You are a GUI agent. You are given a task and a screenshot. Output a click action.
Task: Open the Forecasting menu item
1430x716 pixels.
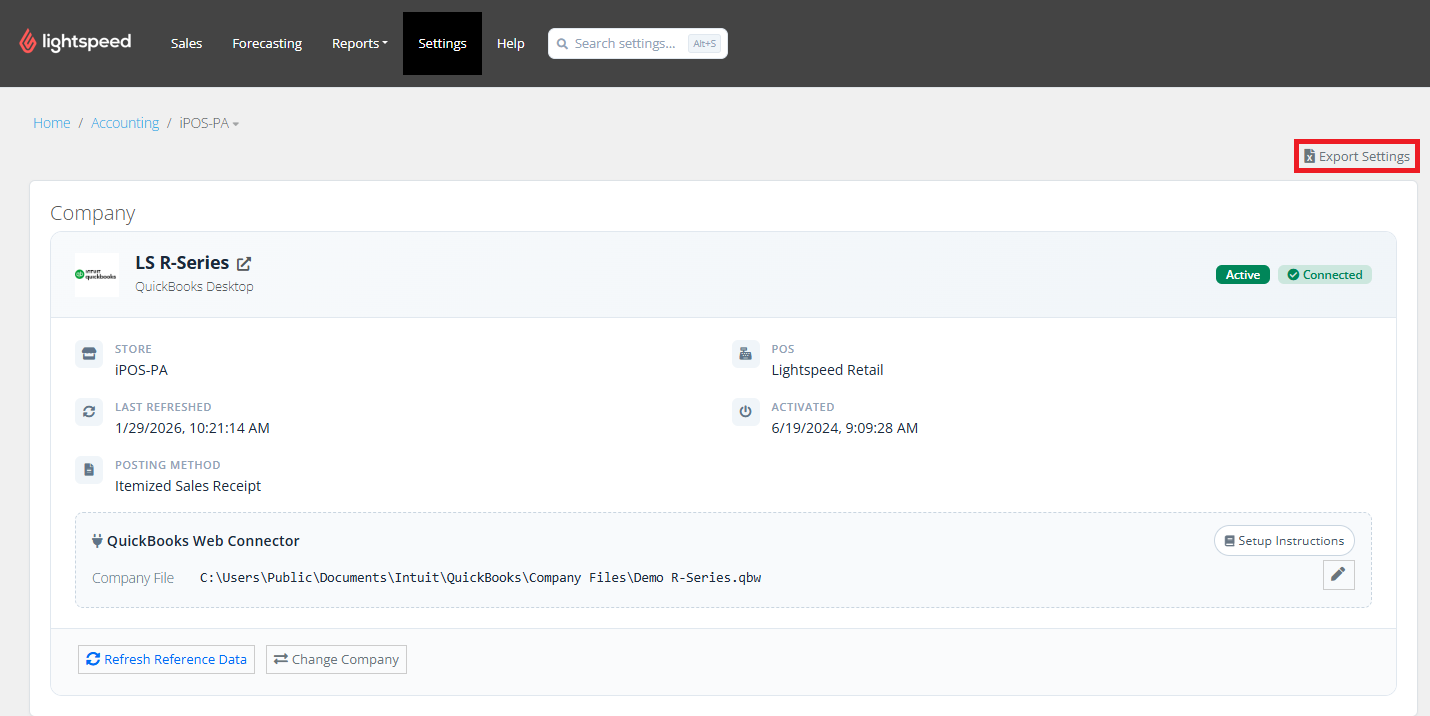pyautogui.click(x=267, y=44)
